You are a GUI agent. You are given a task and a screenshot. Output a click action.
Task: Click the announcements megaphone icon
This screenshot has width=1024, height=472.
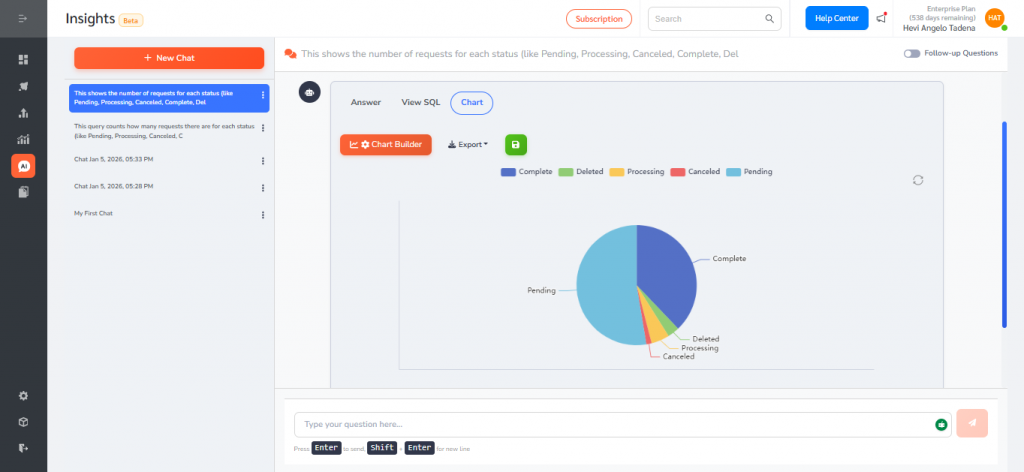pos(881,18)
